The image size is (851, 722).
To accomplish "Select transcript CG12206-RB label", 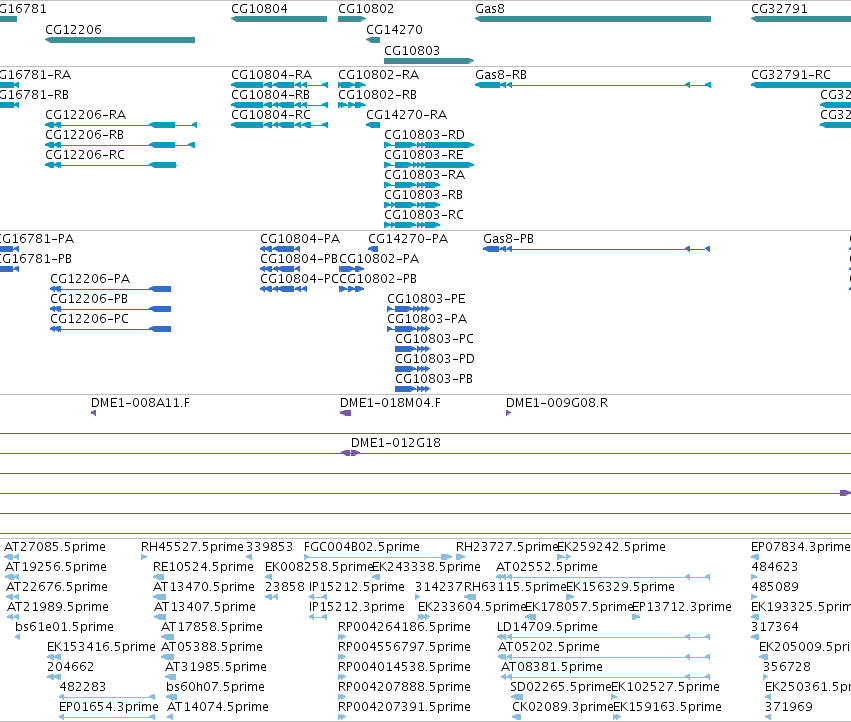I will (85, 135).
